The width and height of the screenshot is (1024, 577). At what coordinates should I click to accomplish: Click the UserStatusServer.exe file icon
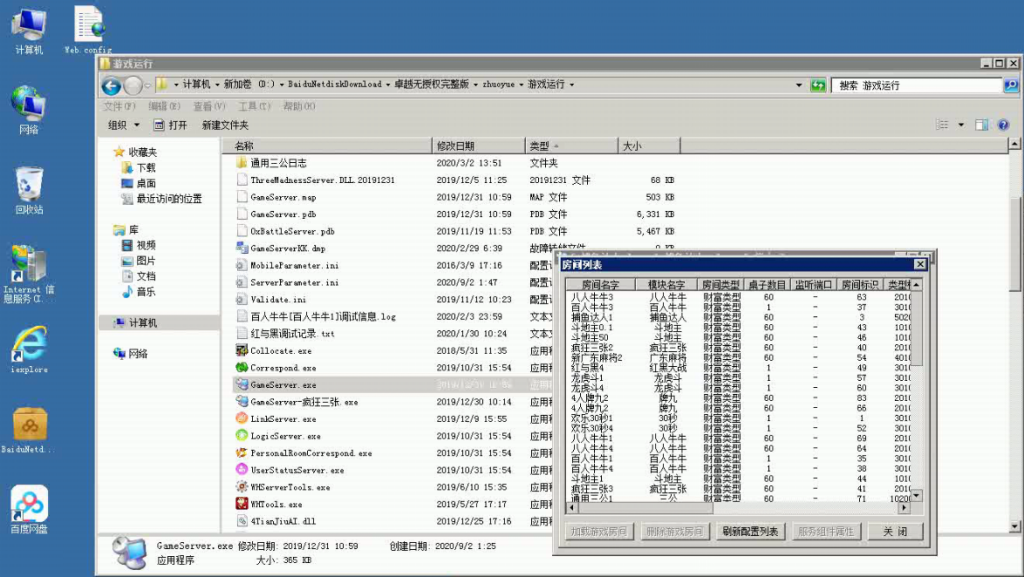(x=242, y=470)
